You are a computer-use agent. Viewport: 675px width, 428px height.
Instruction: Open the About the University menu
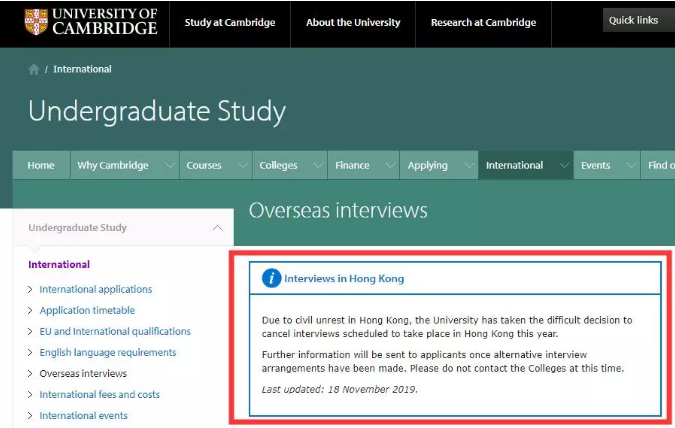click(353, 22)
